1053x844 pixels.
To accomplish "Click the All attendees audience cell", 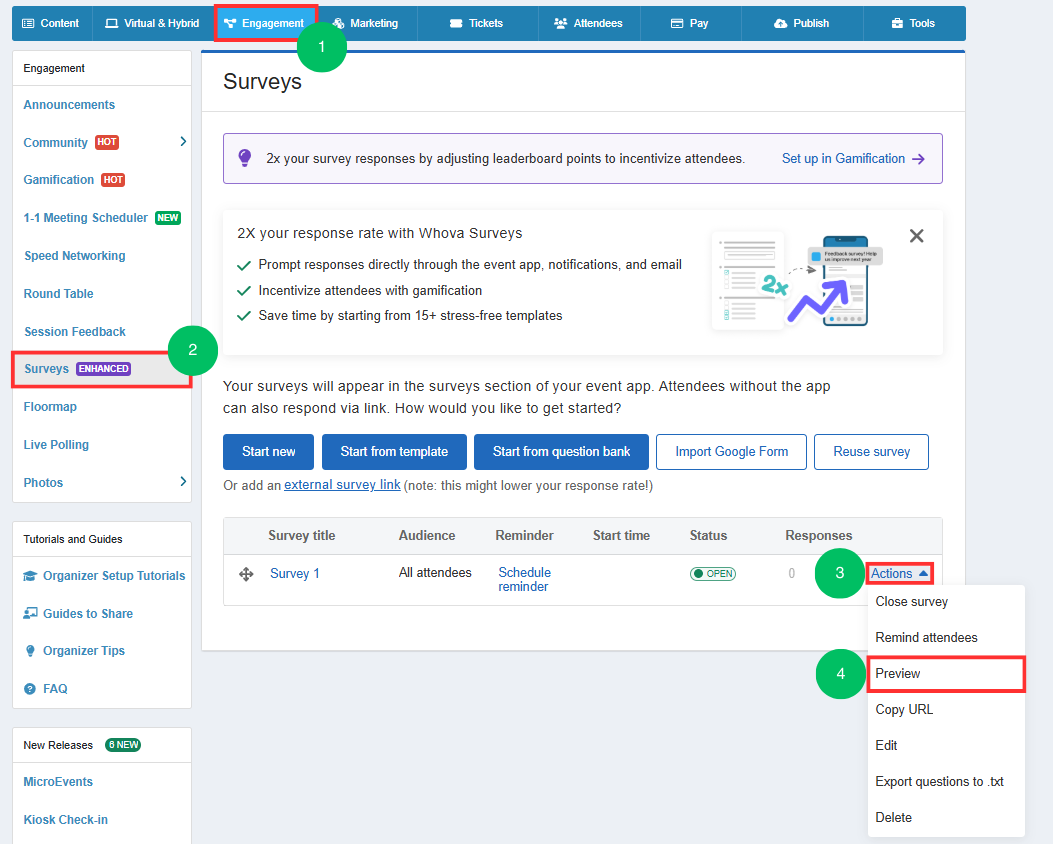I will pos(435,573).
